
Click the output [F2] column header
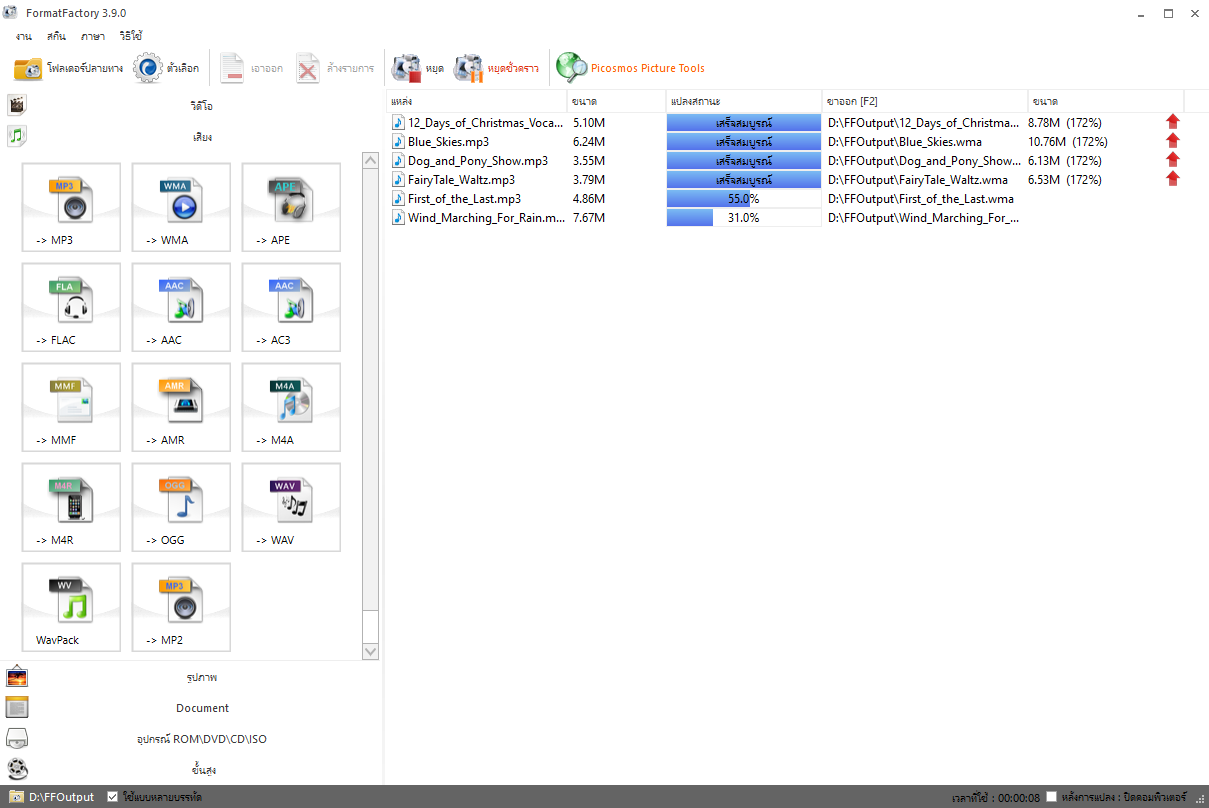[x=925, y=102]
